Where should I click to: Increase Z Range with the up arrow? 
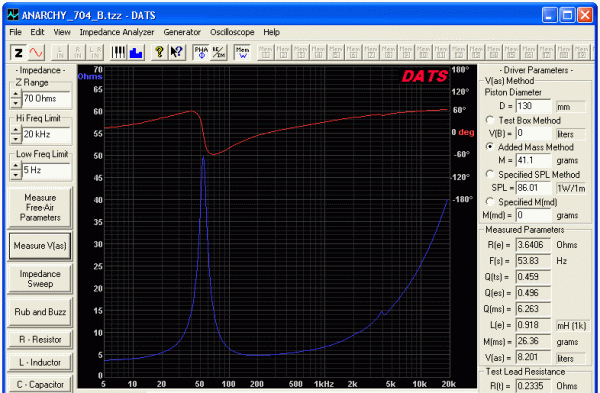[15, 94]
